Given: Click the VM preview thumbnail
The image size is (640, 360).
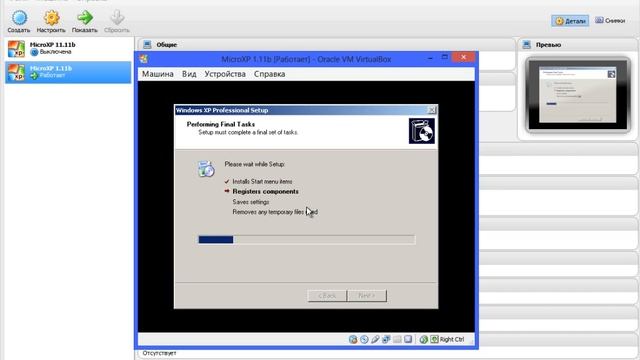Looking at the screenshot, I should coord(578,95).
